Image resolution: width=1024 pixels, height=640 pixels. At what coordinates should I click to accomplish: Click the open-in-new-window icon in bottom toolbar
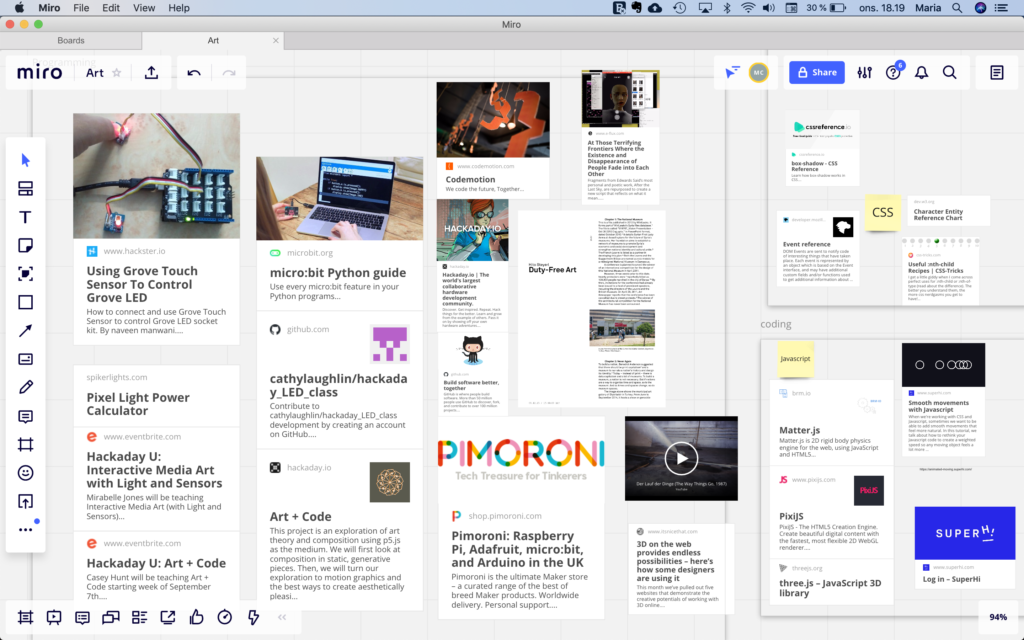pos(168,617)
